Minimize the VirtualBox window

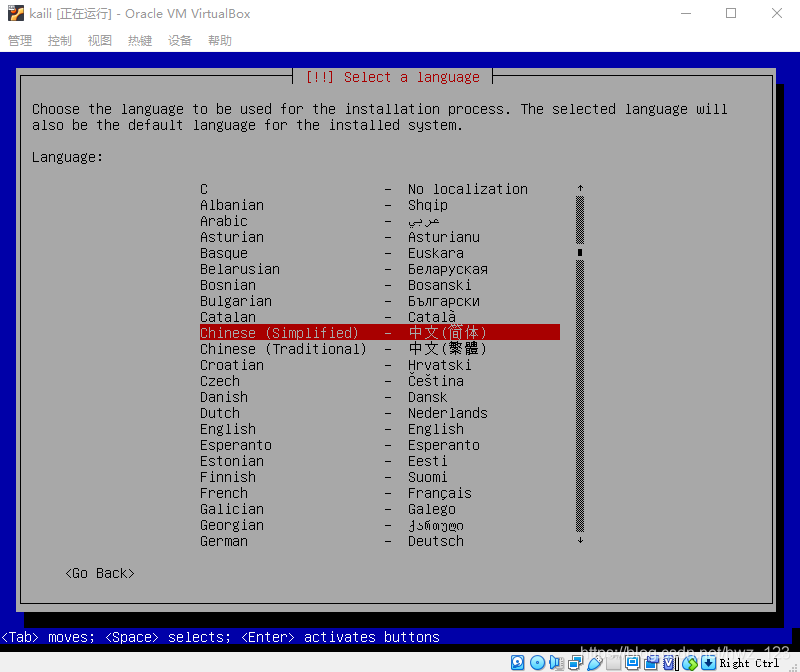(x=686, y=13)
